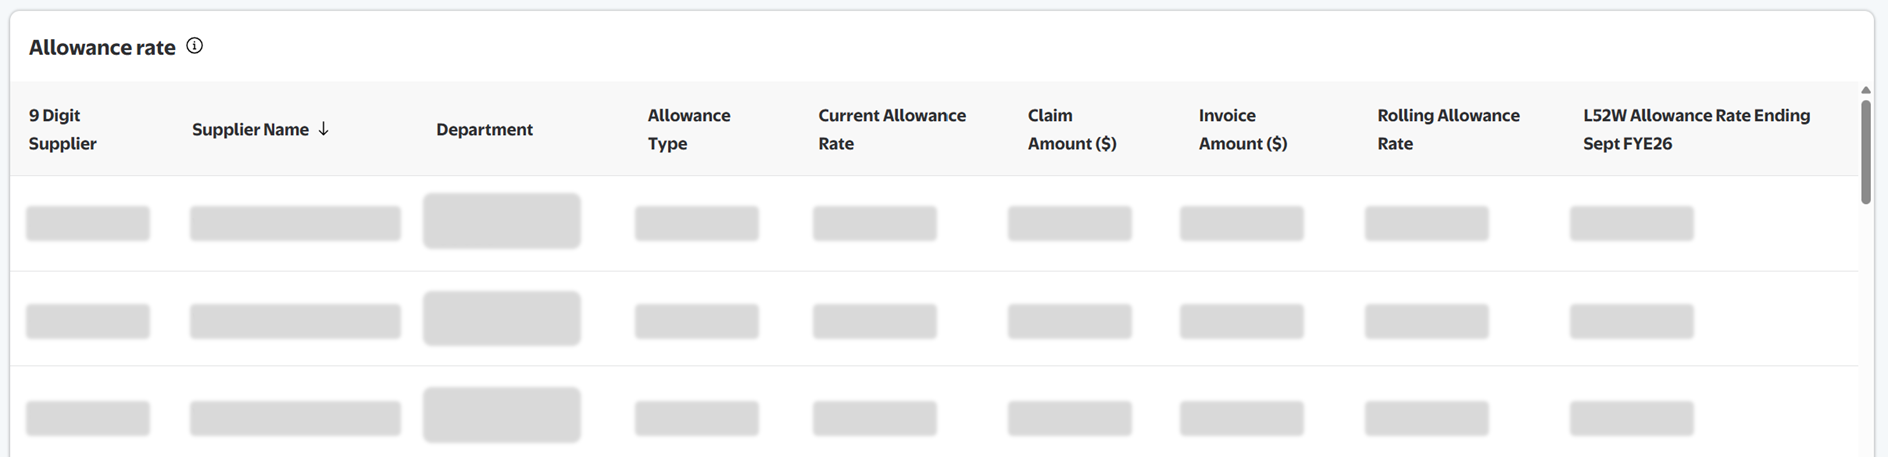
Task: Select second row's Supplier Name loading placeholder
Action: click(295, 321)
